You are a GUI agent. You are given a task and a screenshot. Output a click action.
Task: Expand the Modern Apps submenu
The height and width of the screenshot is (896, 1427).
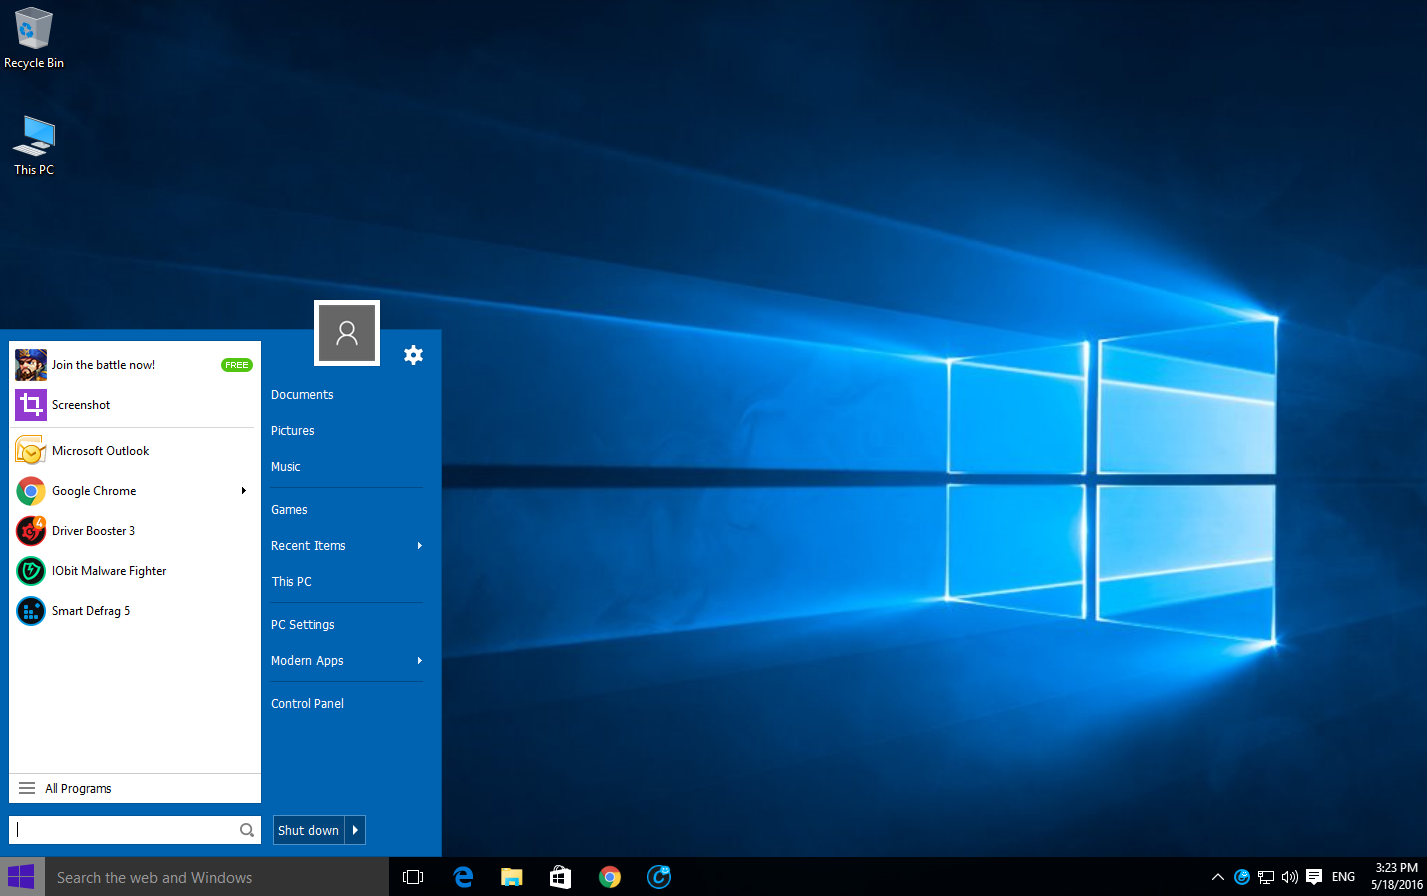420,661
